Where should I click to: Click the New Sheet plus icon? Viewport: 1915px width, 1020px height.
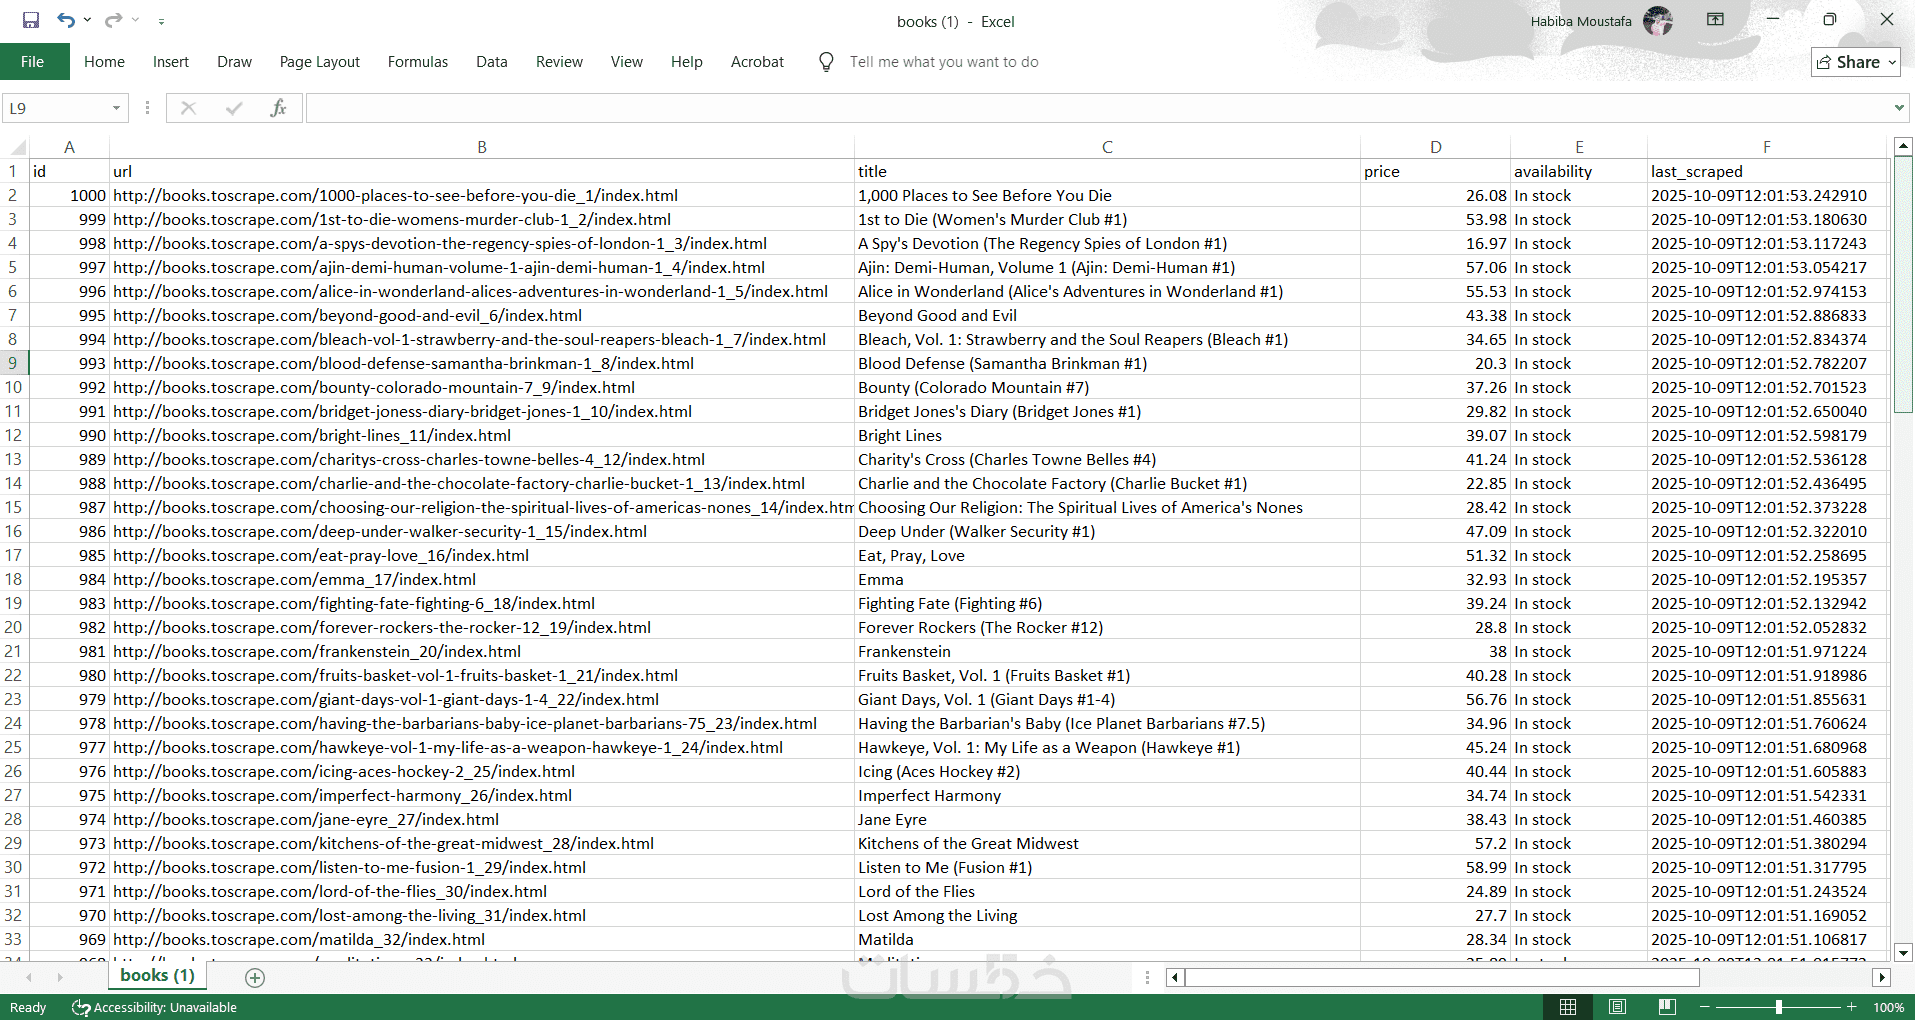coord(255,978)
